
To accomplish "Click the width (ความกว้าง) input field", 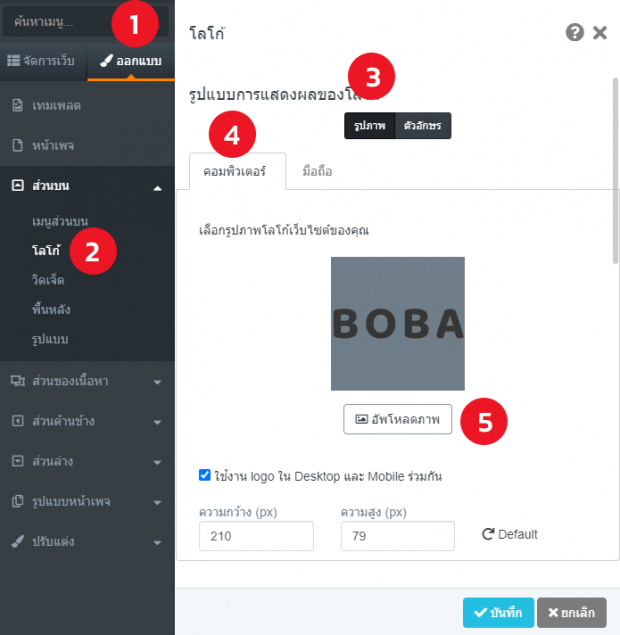I will 256,536.
